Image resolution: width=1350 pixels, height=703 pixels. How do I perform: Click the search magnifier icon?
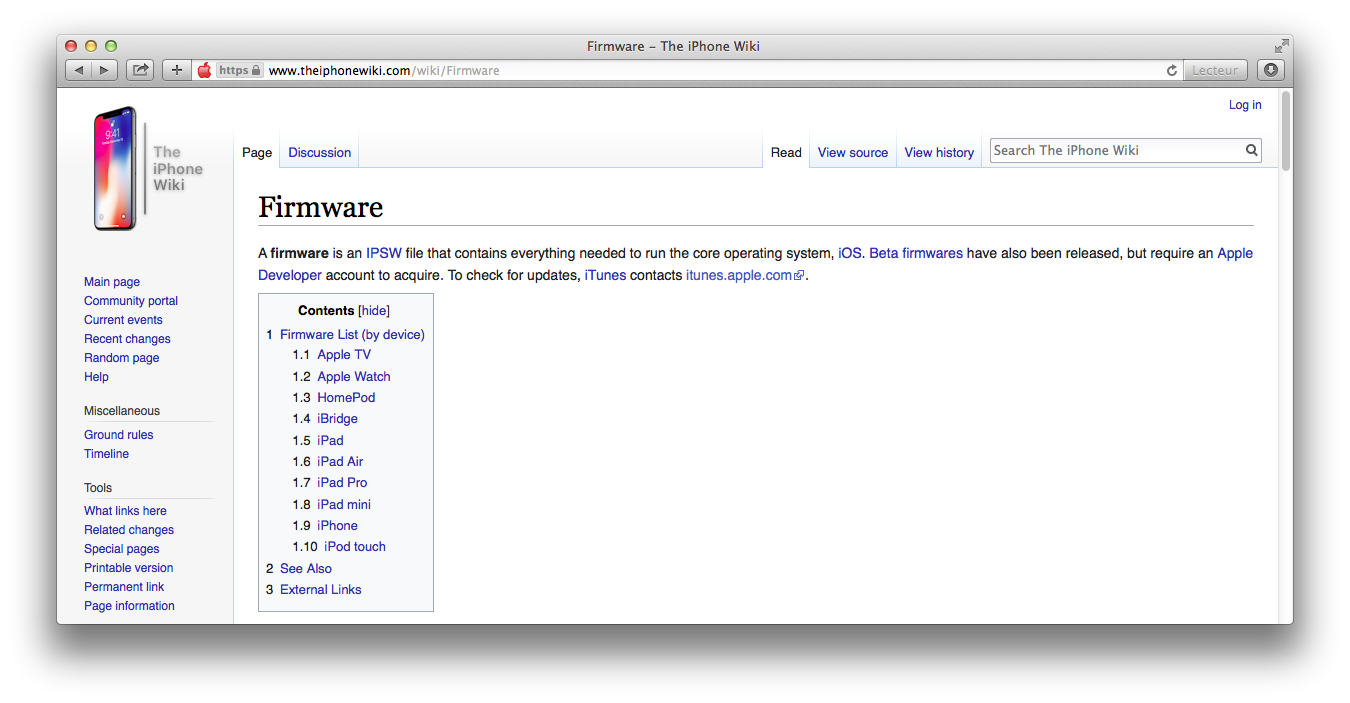click(1251, 150)
